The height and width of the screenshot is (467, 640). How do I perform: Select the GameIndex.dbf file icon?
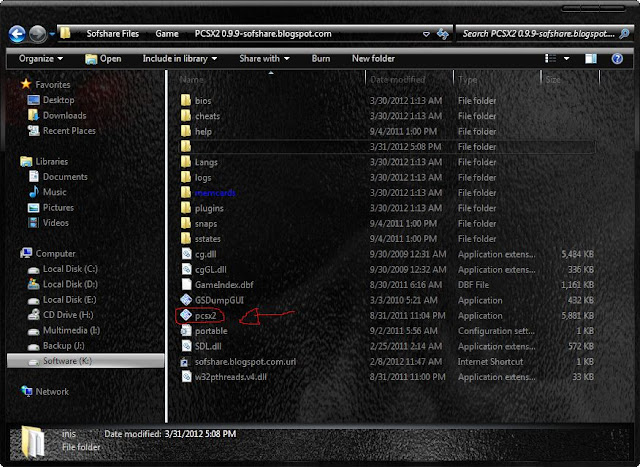point(186,285)
